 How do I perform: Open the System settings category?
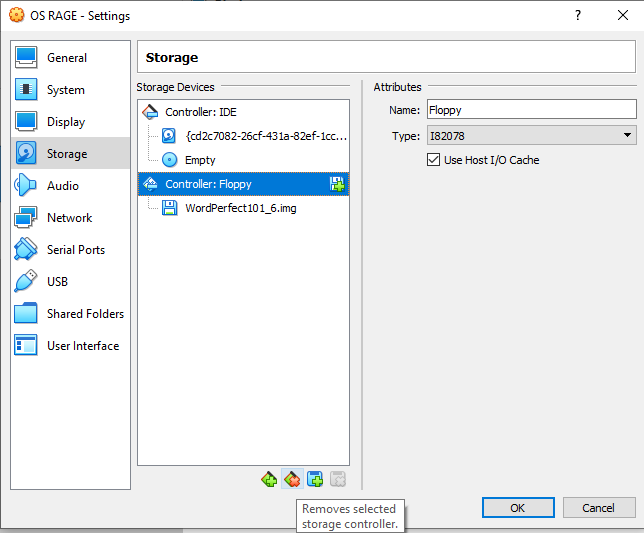click(x=66, y=90)
